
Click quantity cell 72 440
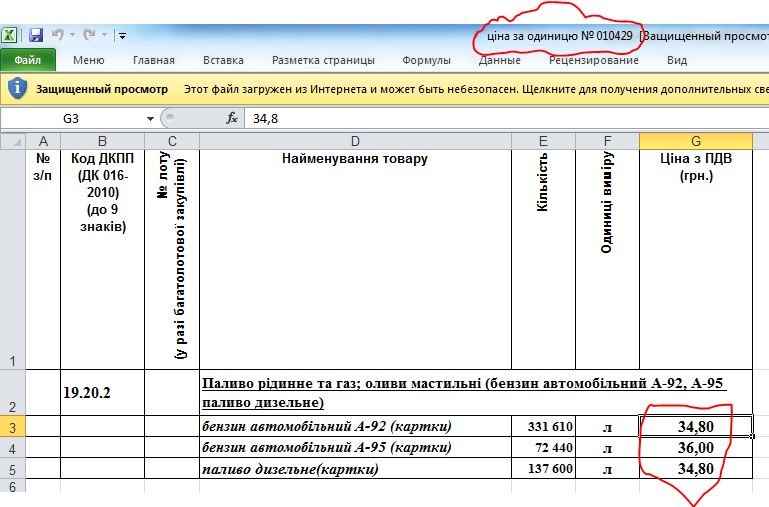coord(543,448)
